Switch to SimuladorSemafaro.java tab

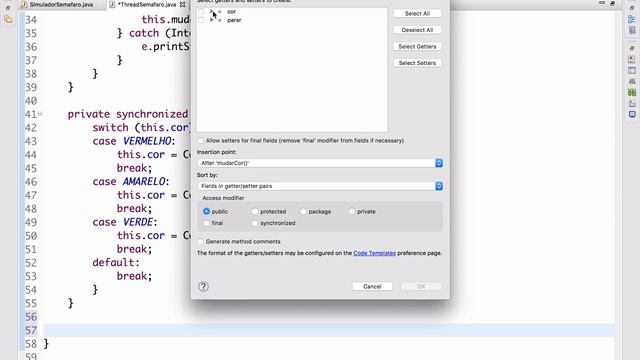(61, 4)
